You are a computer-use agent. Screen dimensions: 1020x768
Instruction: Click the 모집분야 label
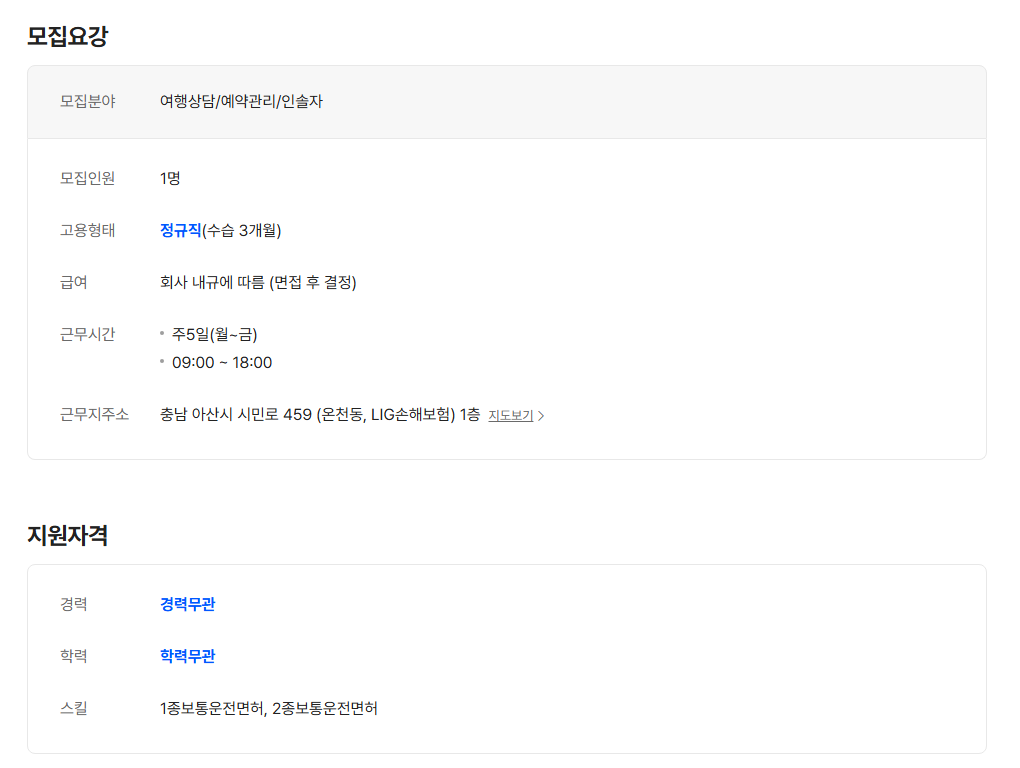coord(87,101)
